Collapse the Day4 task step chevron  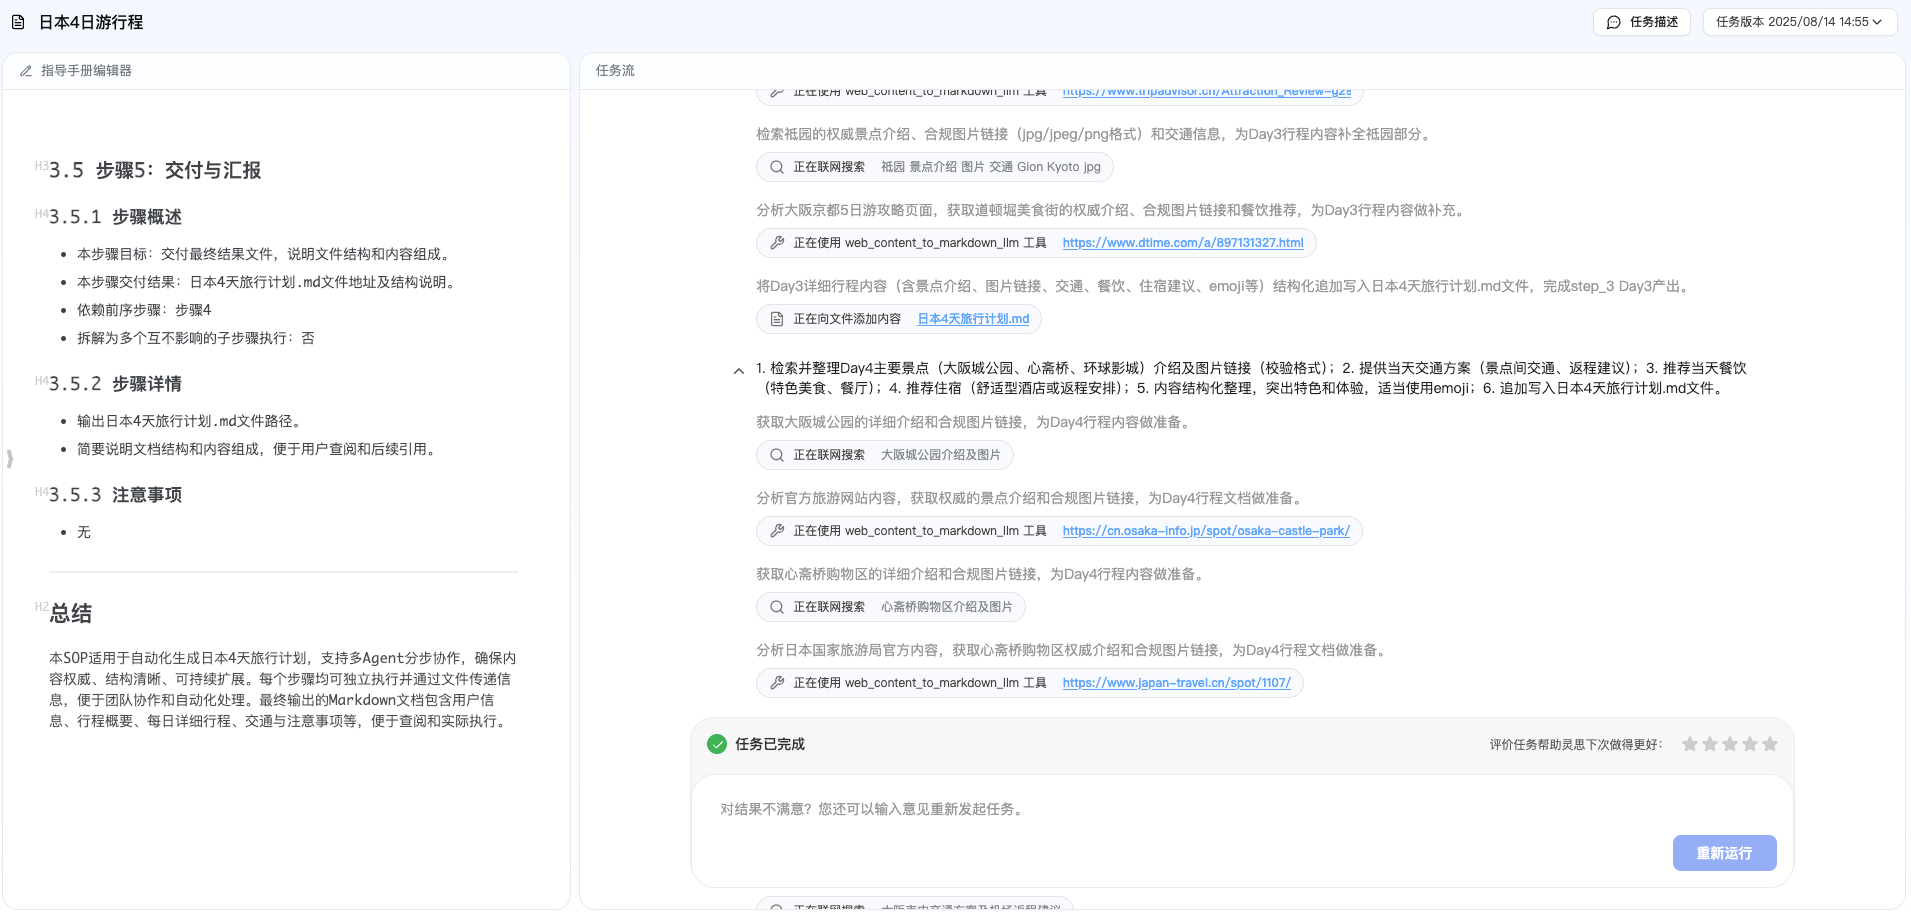(739, 371)
